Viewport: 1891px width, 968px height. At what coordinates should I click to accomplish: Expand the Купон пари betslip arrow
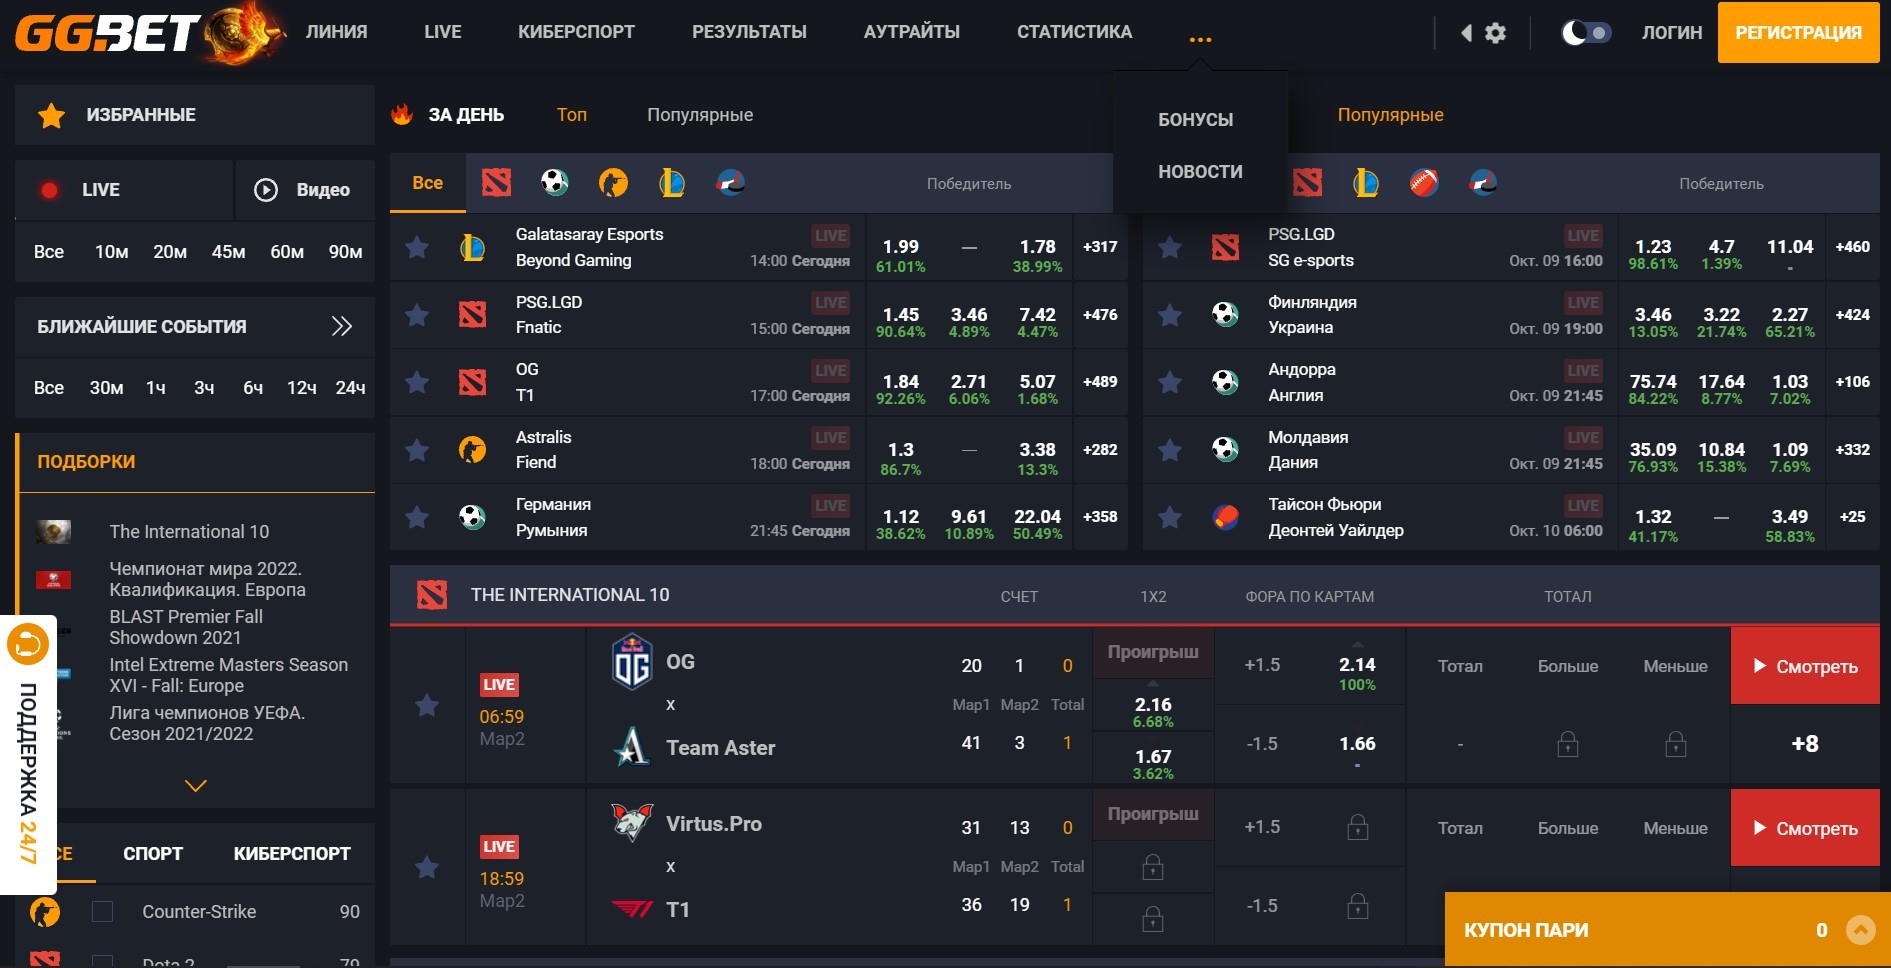click(x=1860, y=930)
